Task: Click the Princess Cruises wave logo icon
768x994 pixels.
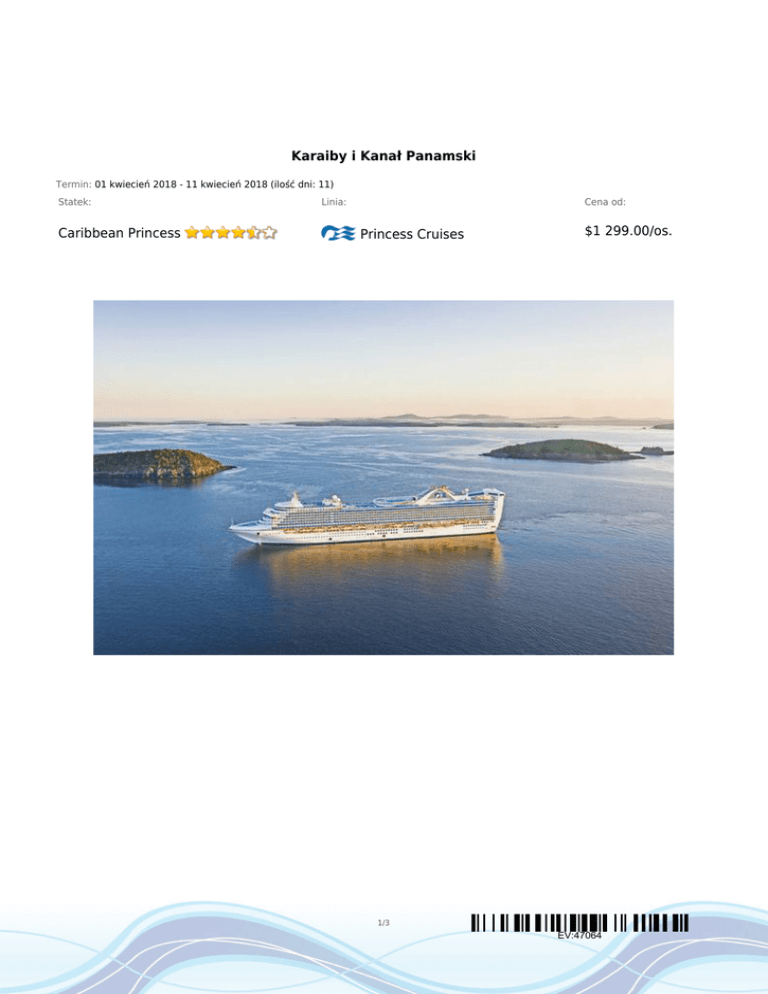Action: [338, 233]
